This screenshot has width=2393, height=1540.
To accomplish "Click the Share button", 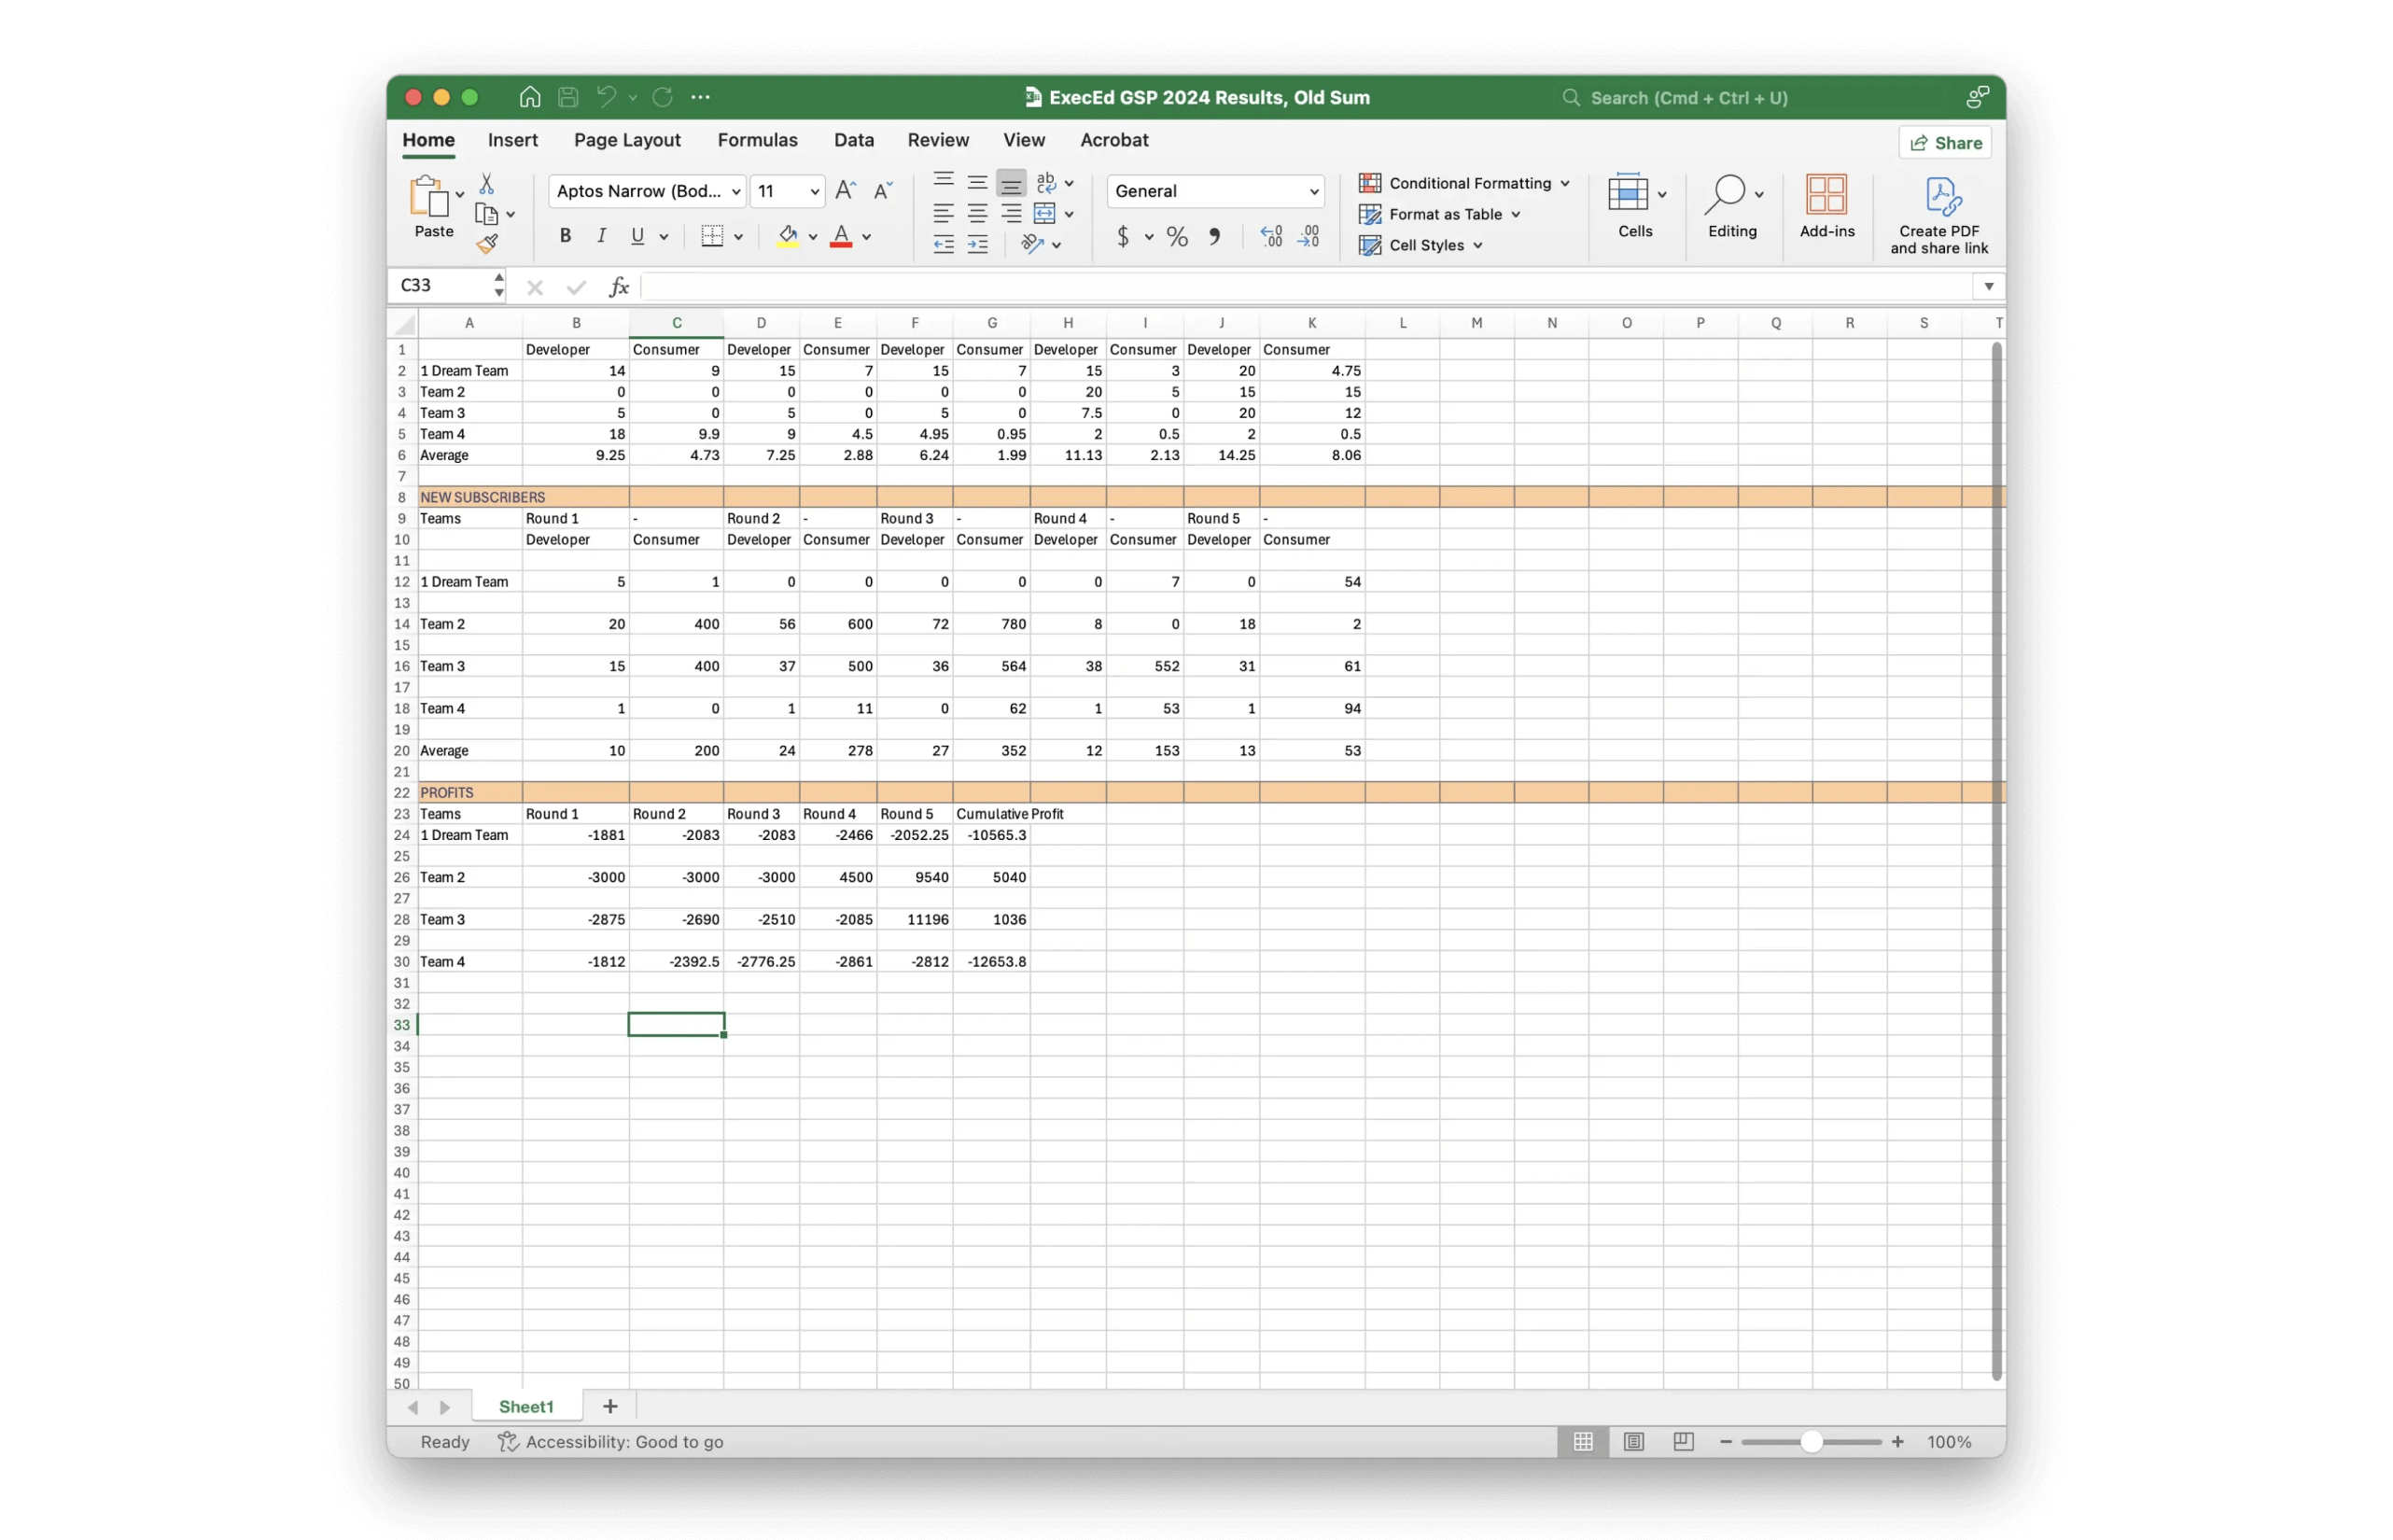I will (1944, 142).
